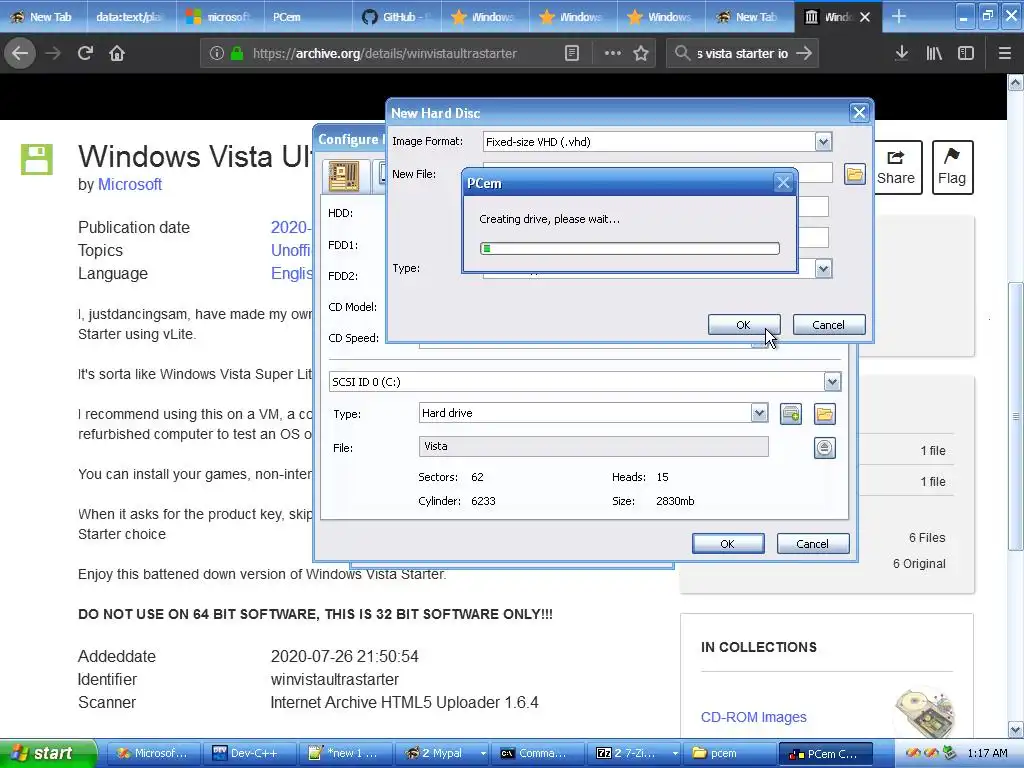Image resolution: width=1024 pixels, height=768 pixels.
Task: Open Hard drive type dropdown
Action: 759,413
